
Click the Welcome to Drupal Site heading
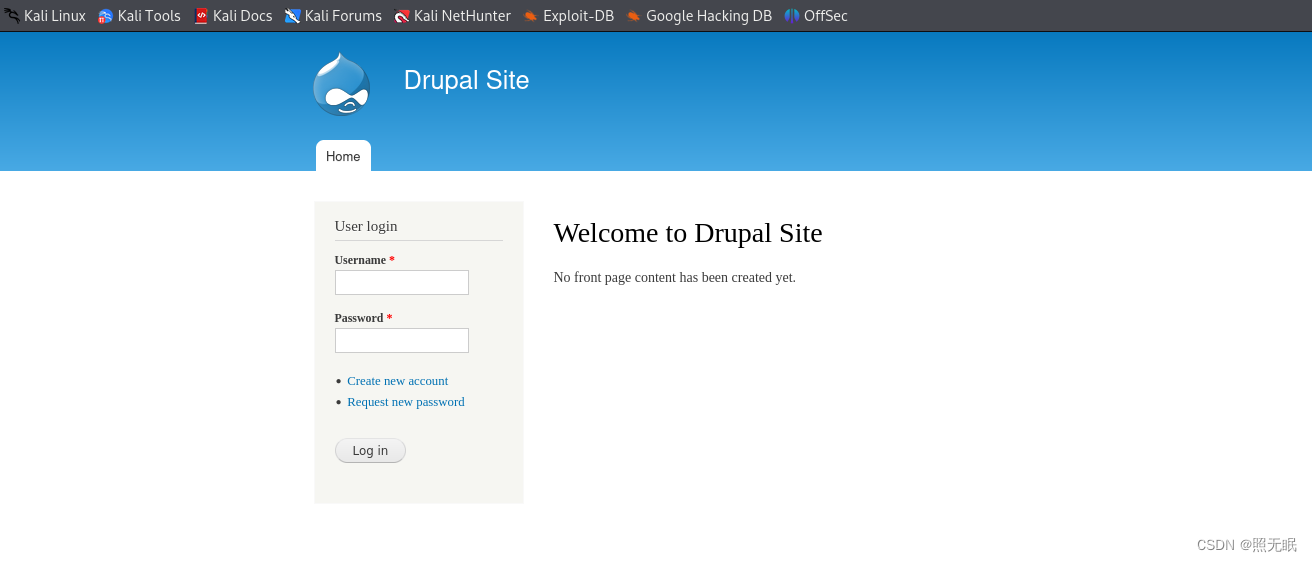688,233
